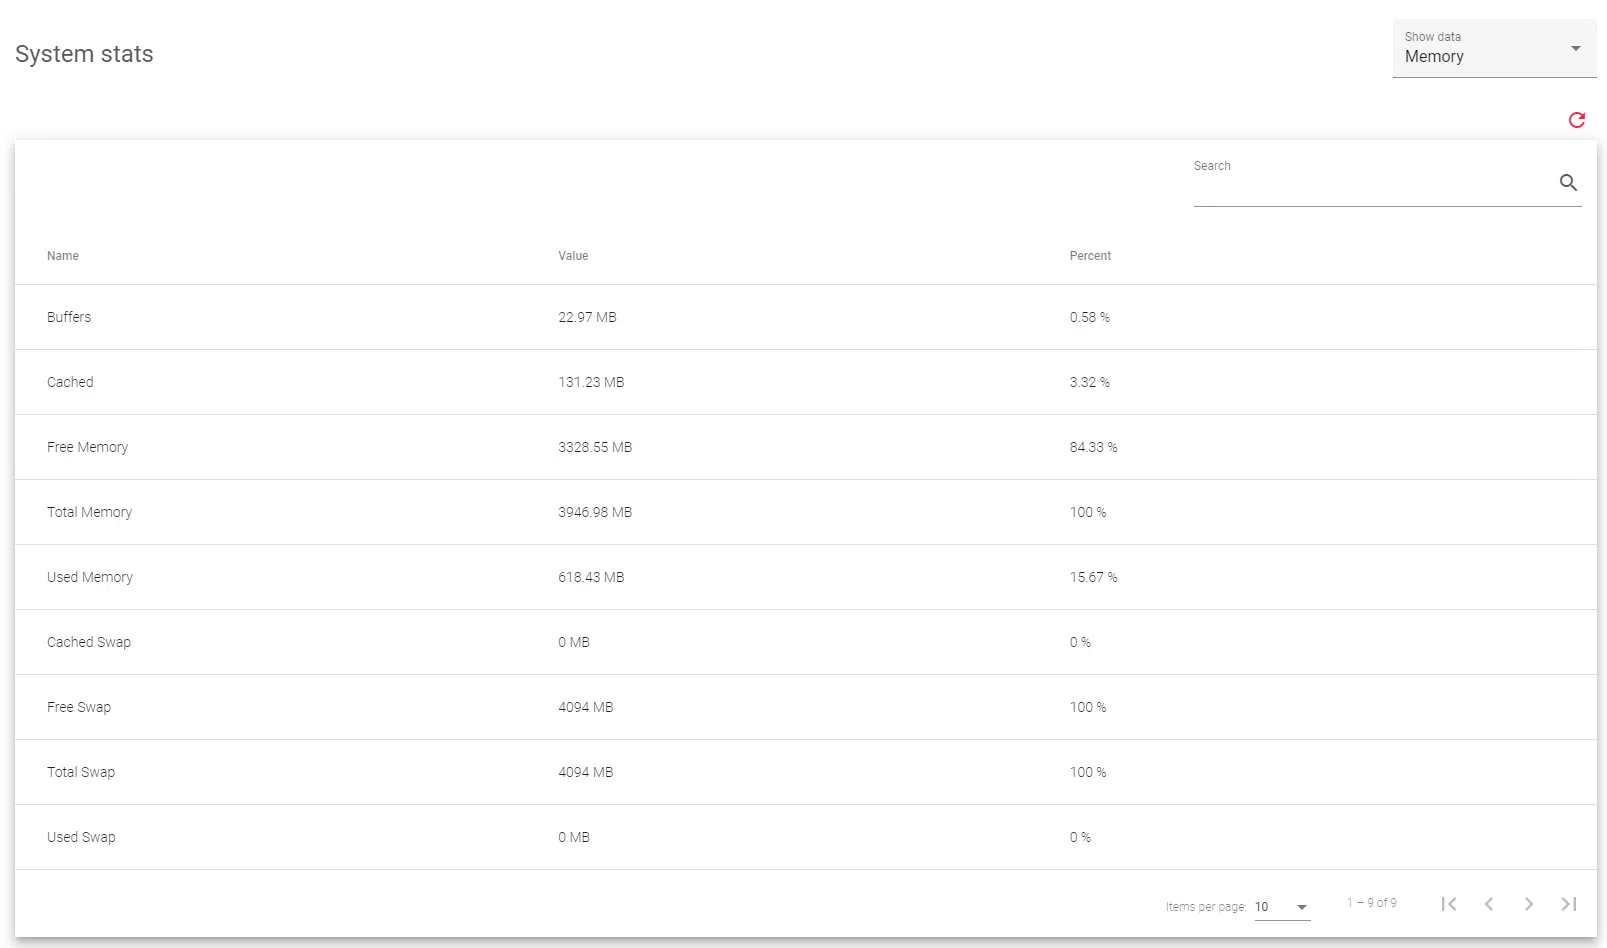Click the System stats page heading
The width and height of the screenshot is (1607, 948).
tap(84, 54)
